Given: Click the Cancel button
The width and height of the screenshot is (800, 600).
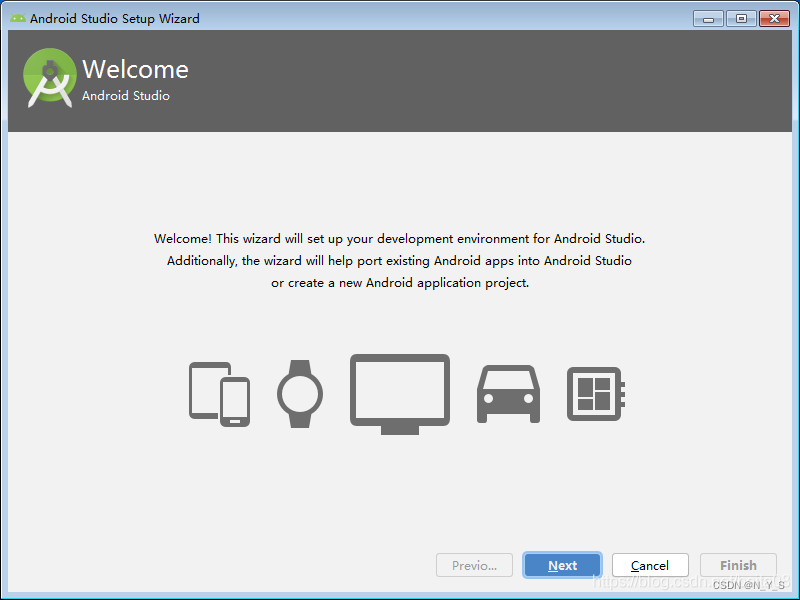Looking at the screenshot, I should (650, 565).
